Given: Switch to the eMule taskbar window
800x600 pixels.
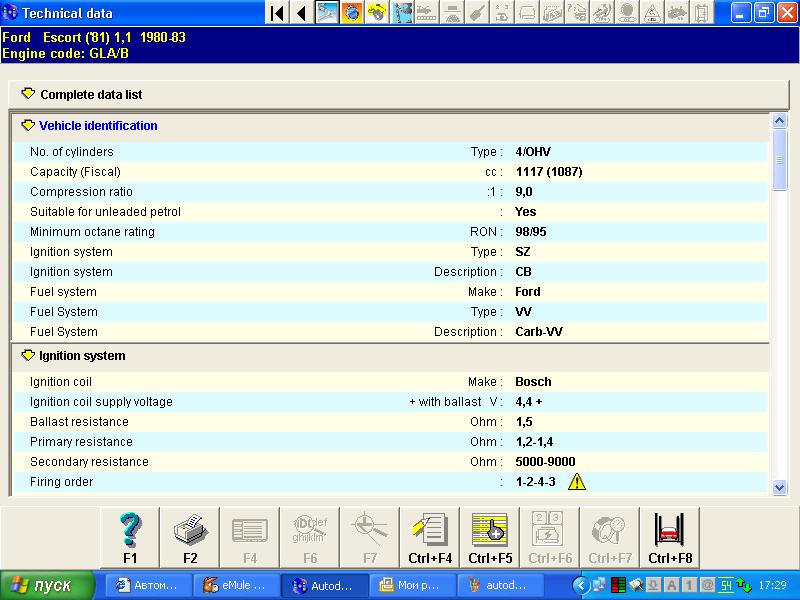Looking at the screenshot, I should point(237,585).
